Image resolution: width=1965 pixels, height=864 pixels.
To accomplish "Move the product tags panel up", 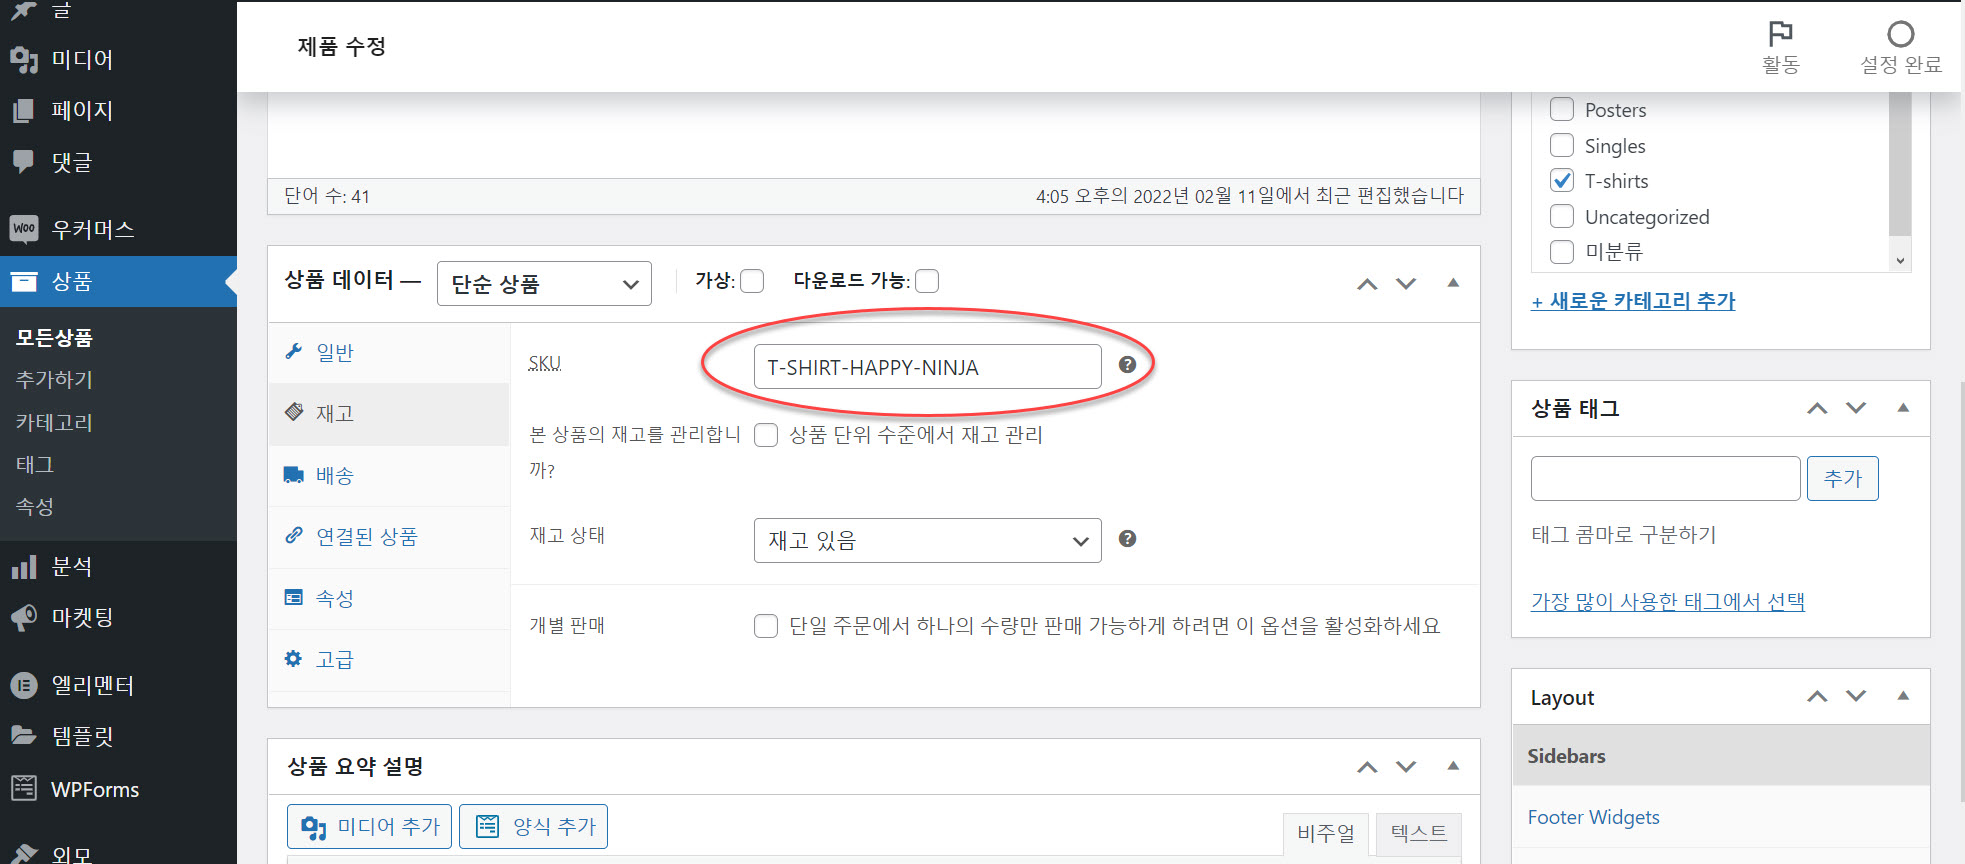I will point(1817,408).
